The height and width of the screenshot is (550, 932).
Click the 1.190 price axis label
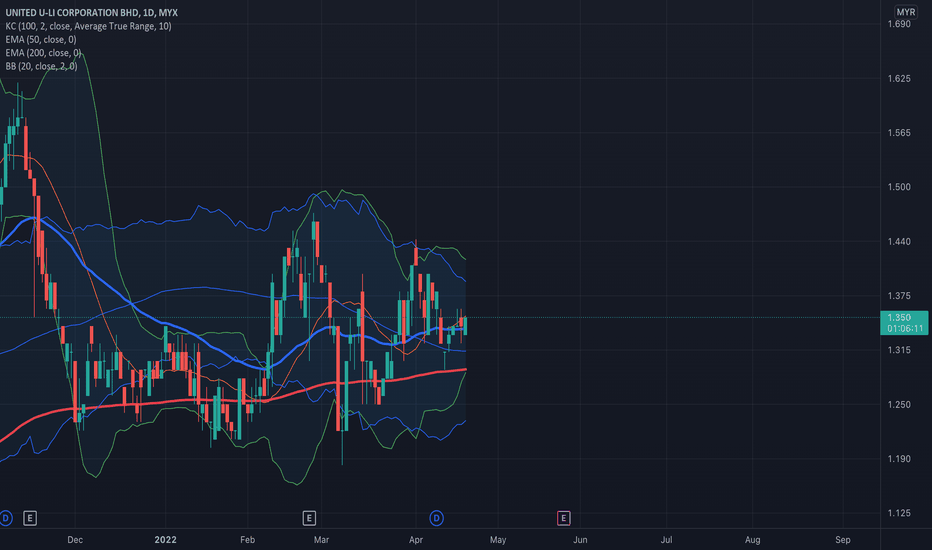tap(899, 458)
